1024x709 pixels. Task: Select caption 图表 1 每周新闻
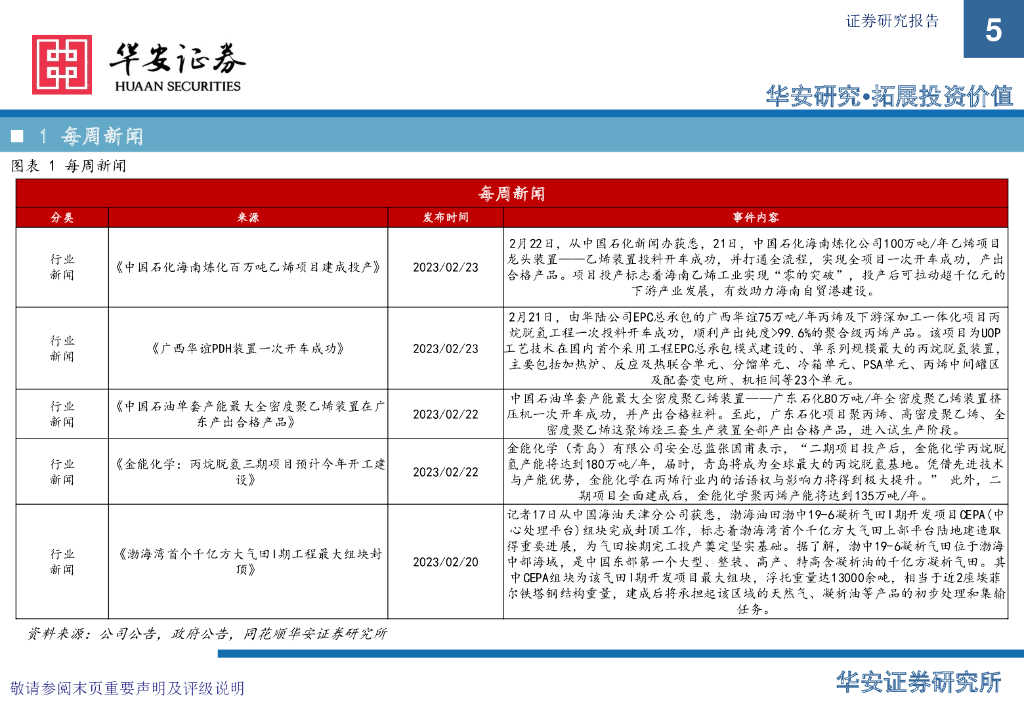click(x=69, y=166)
